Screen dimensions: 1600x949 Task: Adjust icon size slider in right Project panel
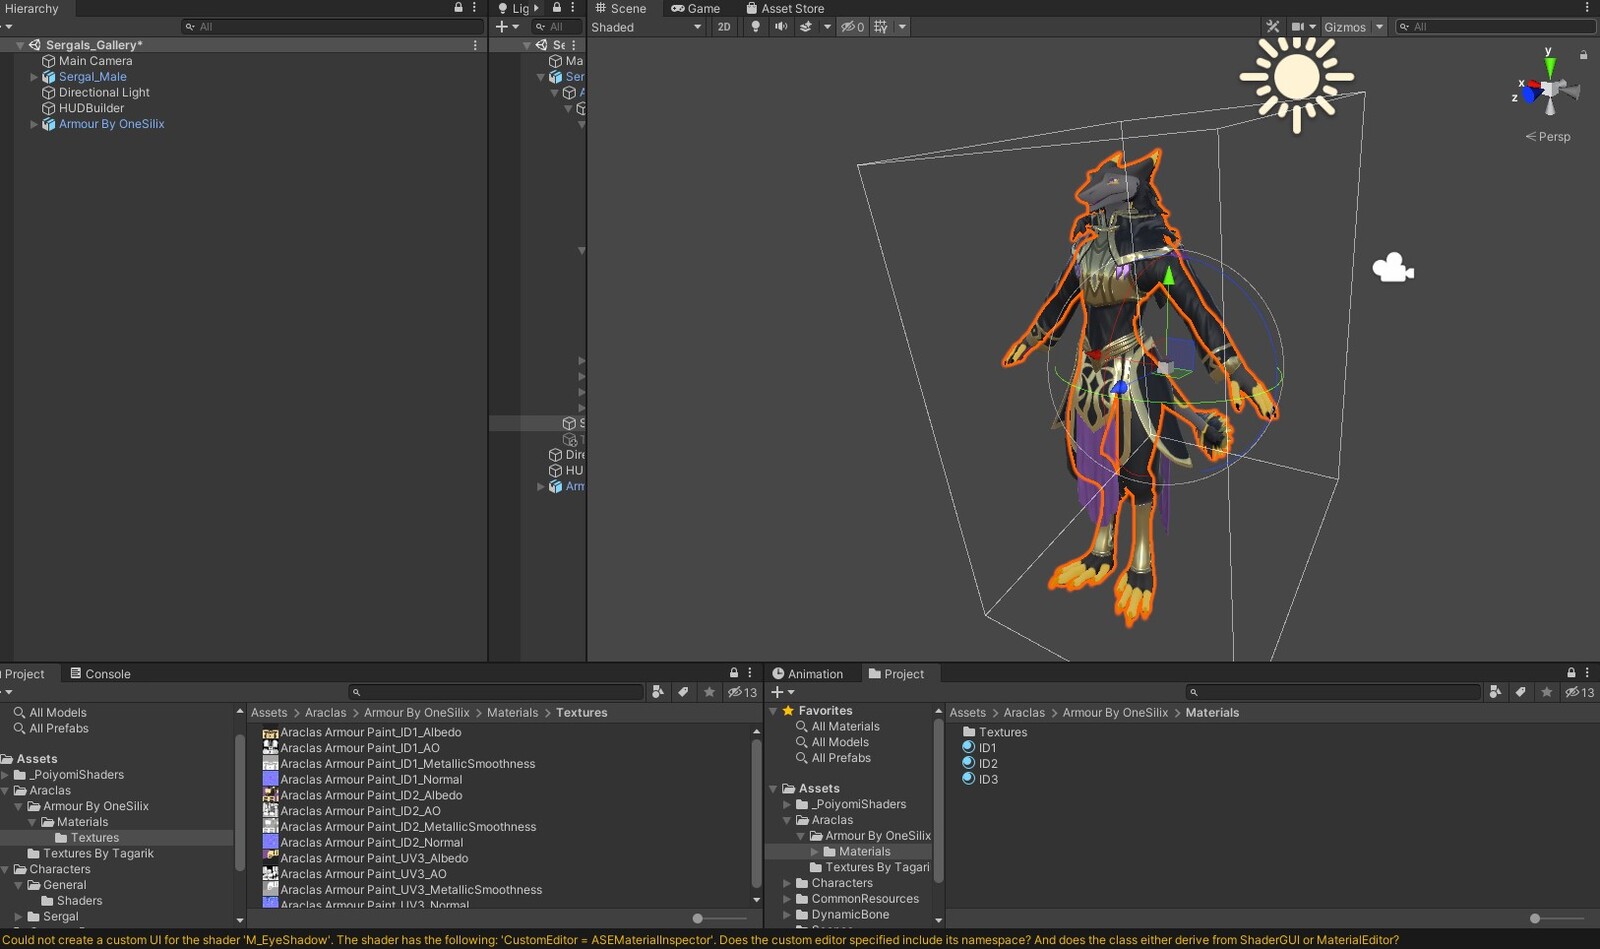1535,918
